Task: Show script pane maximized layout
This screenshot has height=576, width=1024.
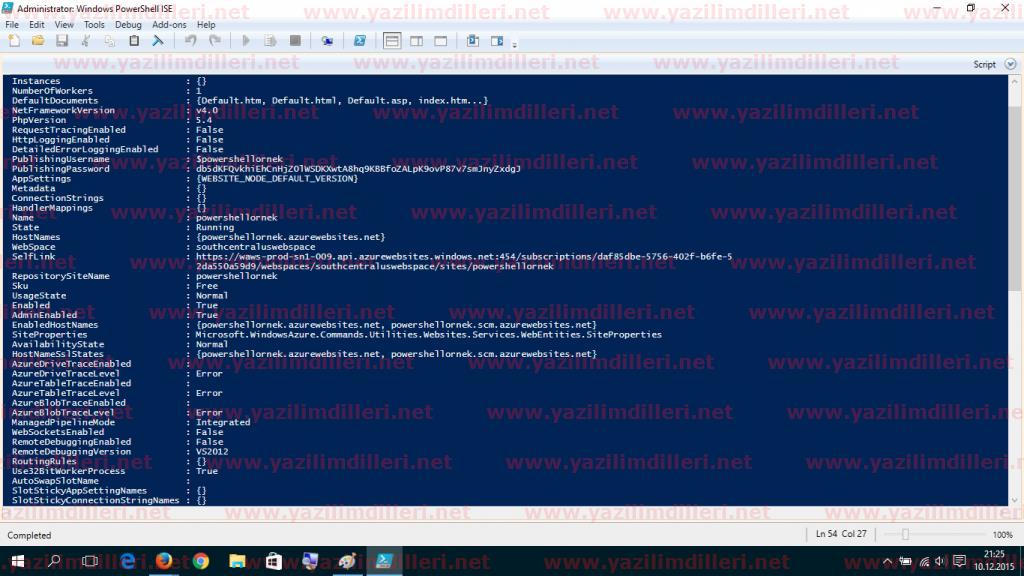Action: 441,41
